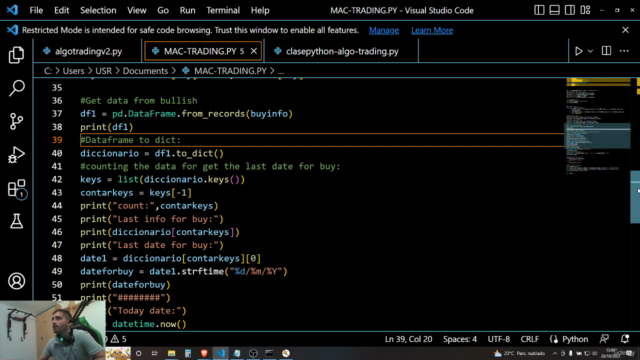
Task: Open the Explorer view in the activity bar
Action: (16, 55)
